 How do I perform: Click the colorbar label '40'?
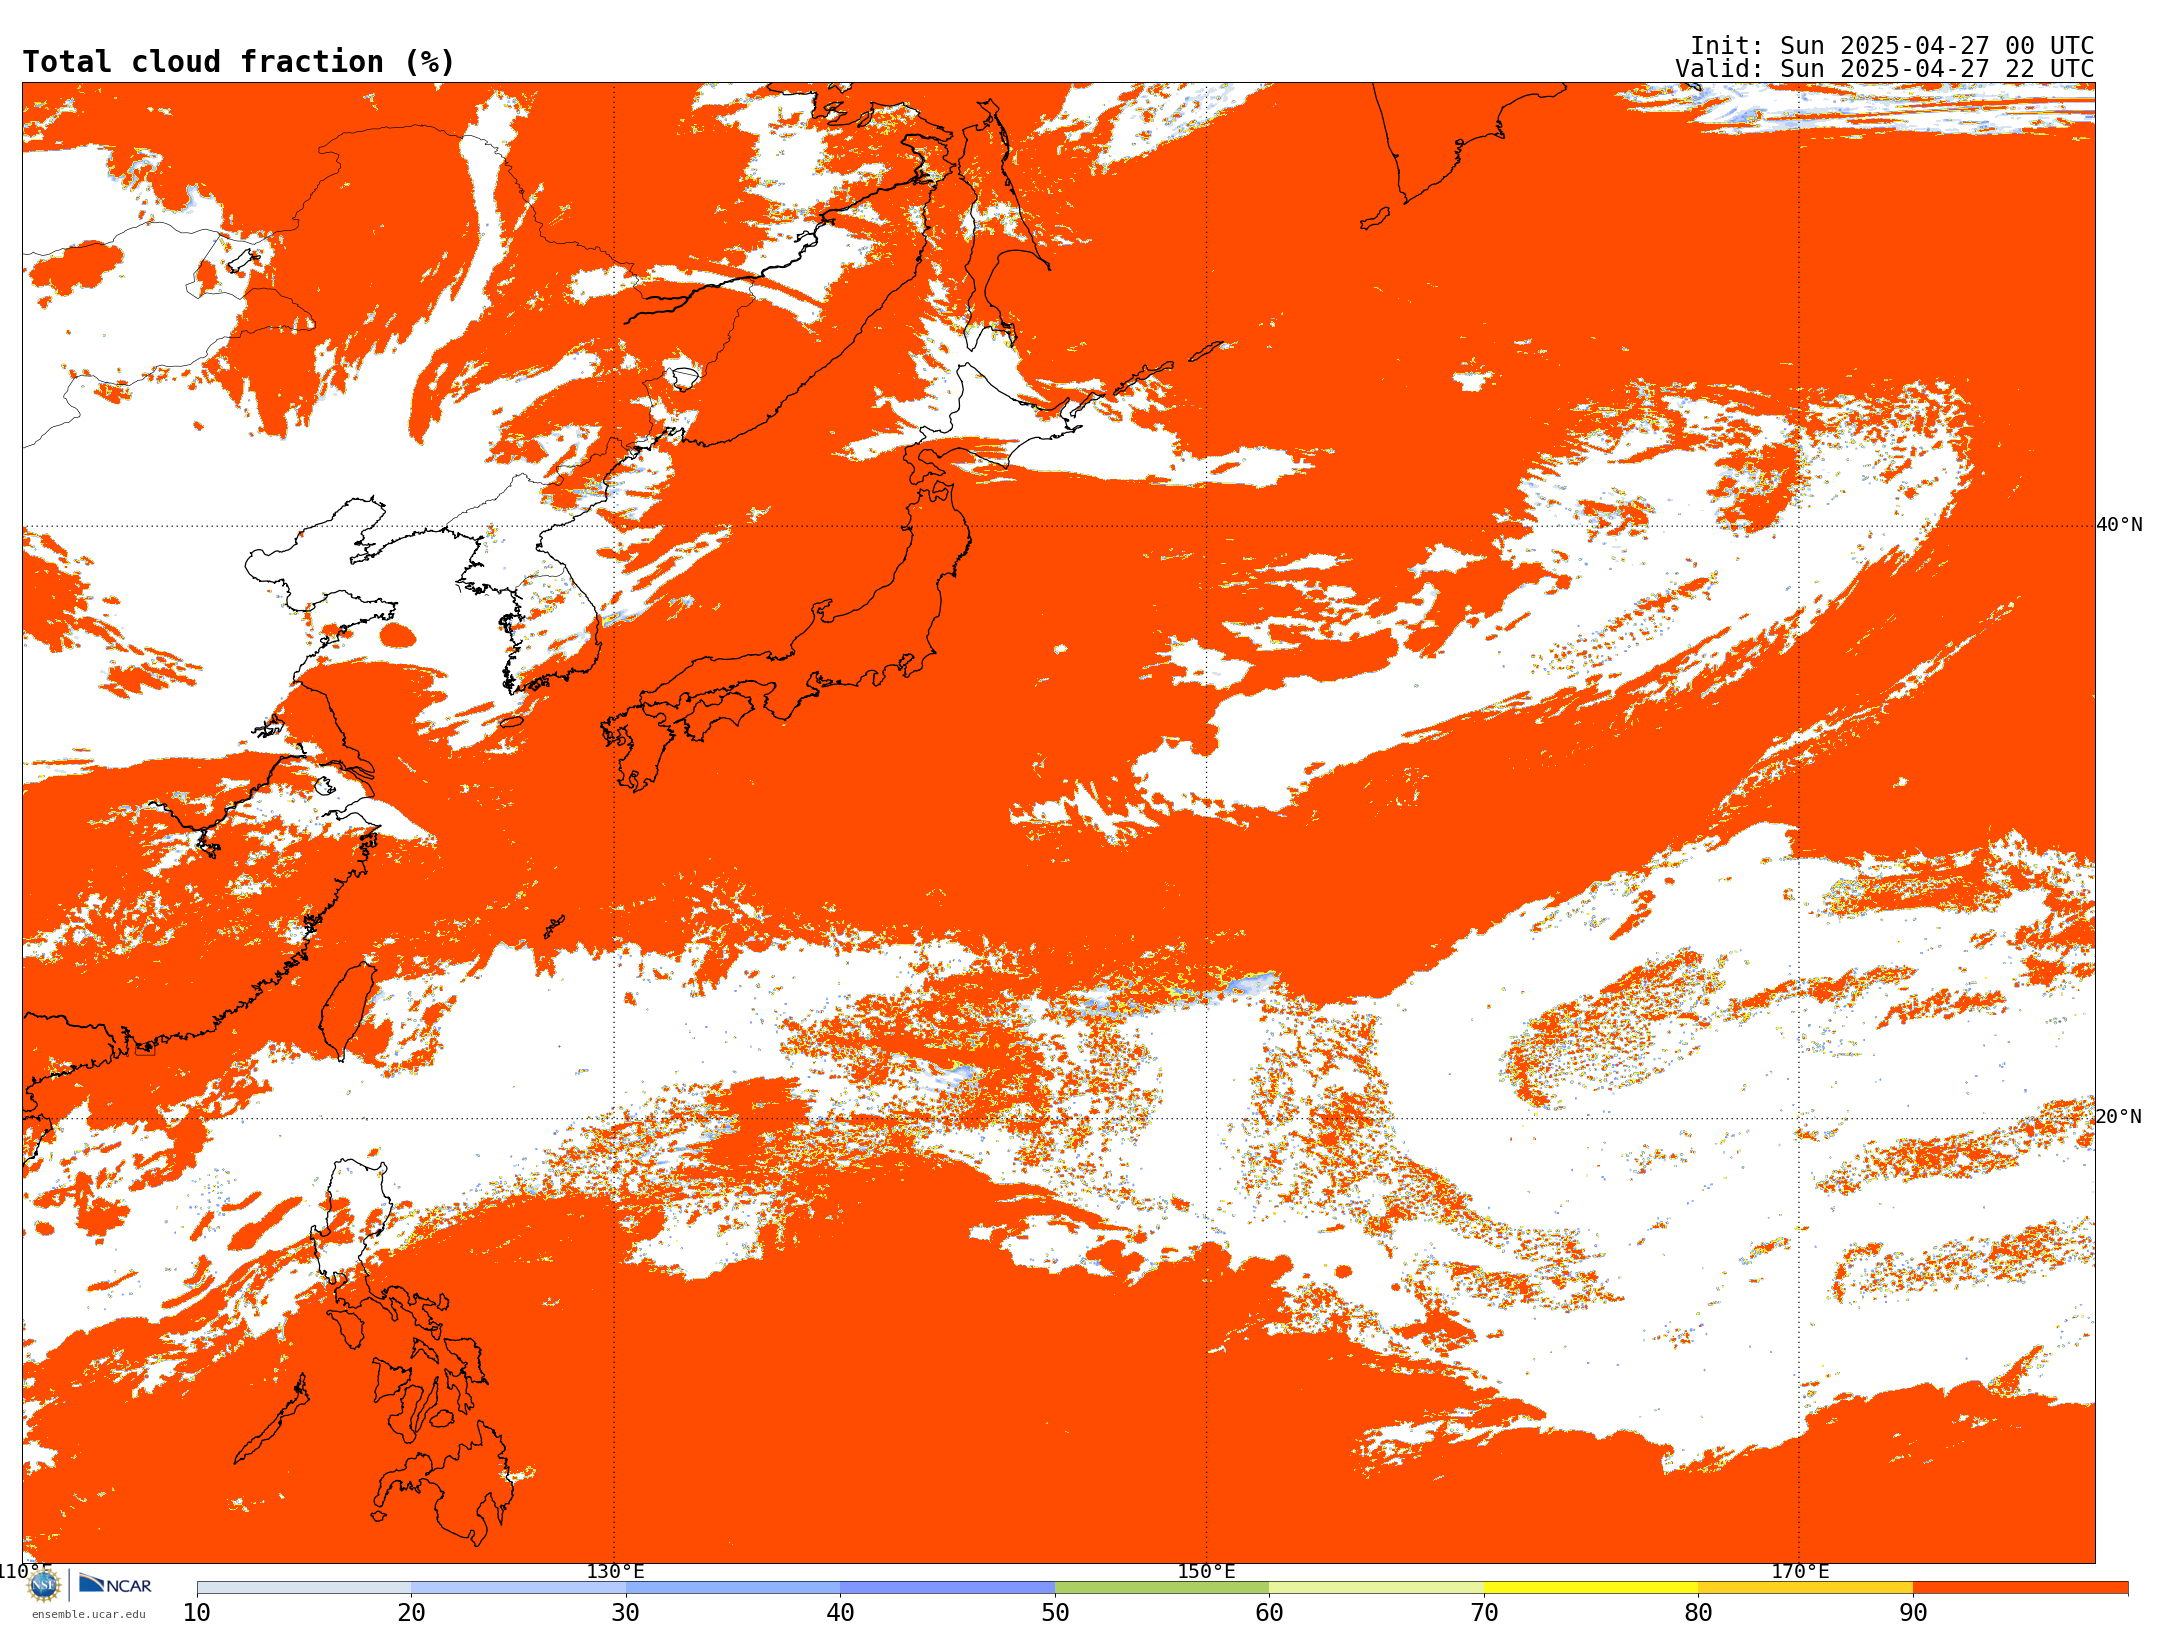(x=840, y=1612)
